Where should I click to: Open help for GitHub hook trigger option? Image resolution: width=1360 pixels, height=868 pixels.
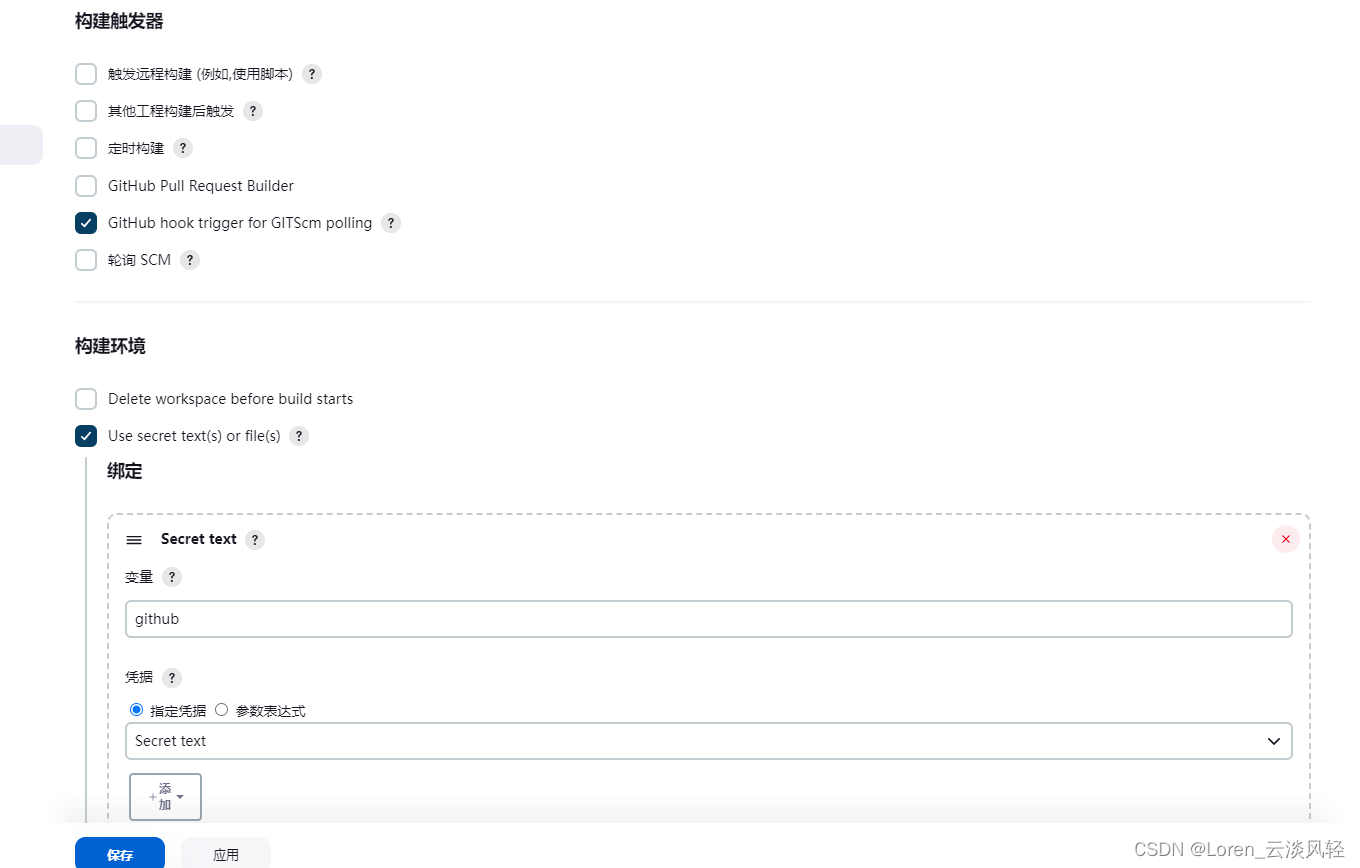click(x=391, y=223)
